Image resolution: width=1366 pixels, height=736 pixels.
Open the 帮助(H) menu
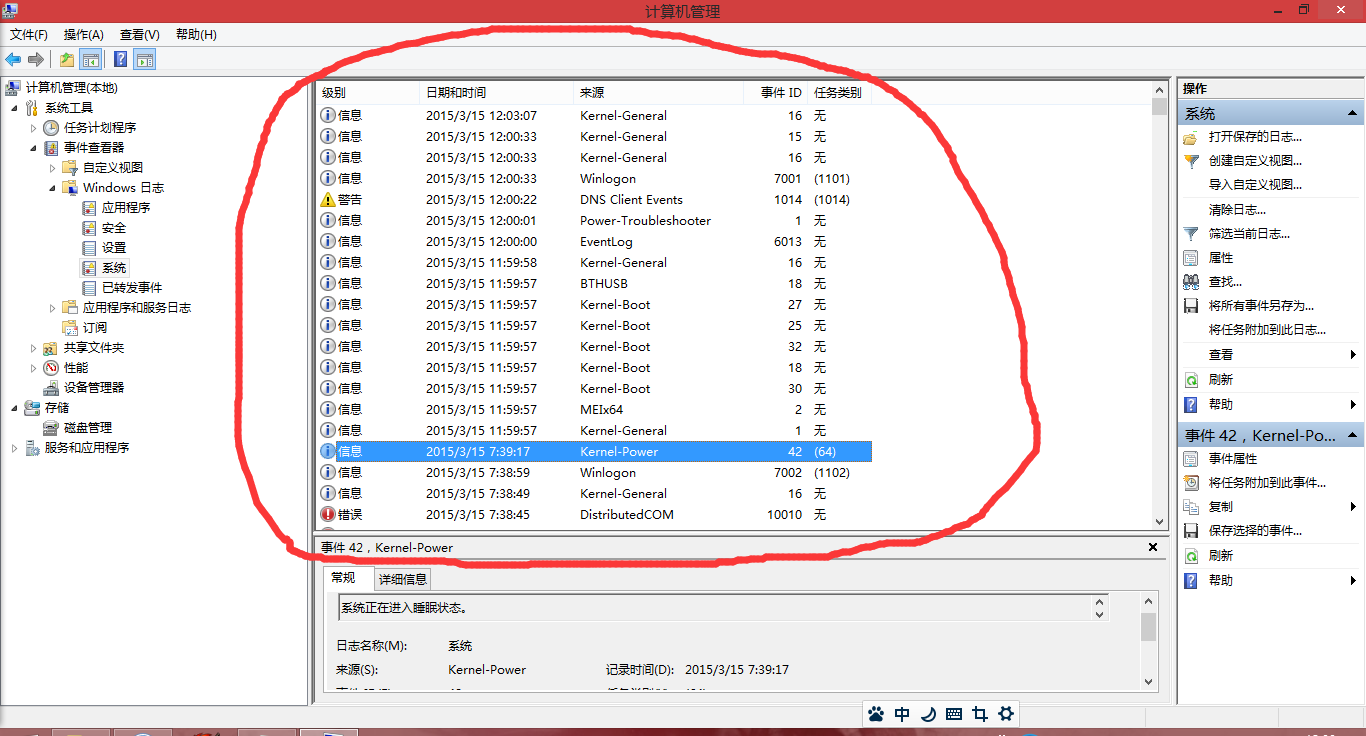(196, 34)
